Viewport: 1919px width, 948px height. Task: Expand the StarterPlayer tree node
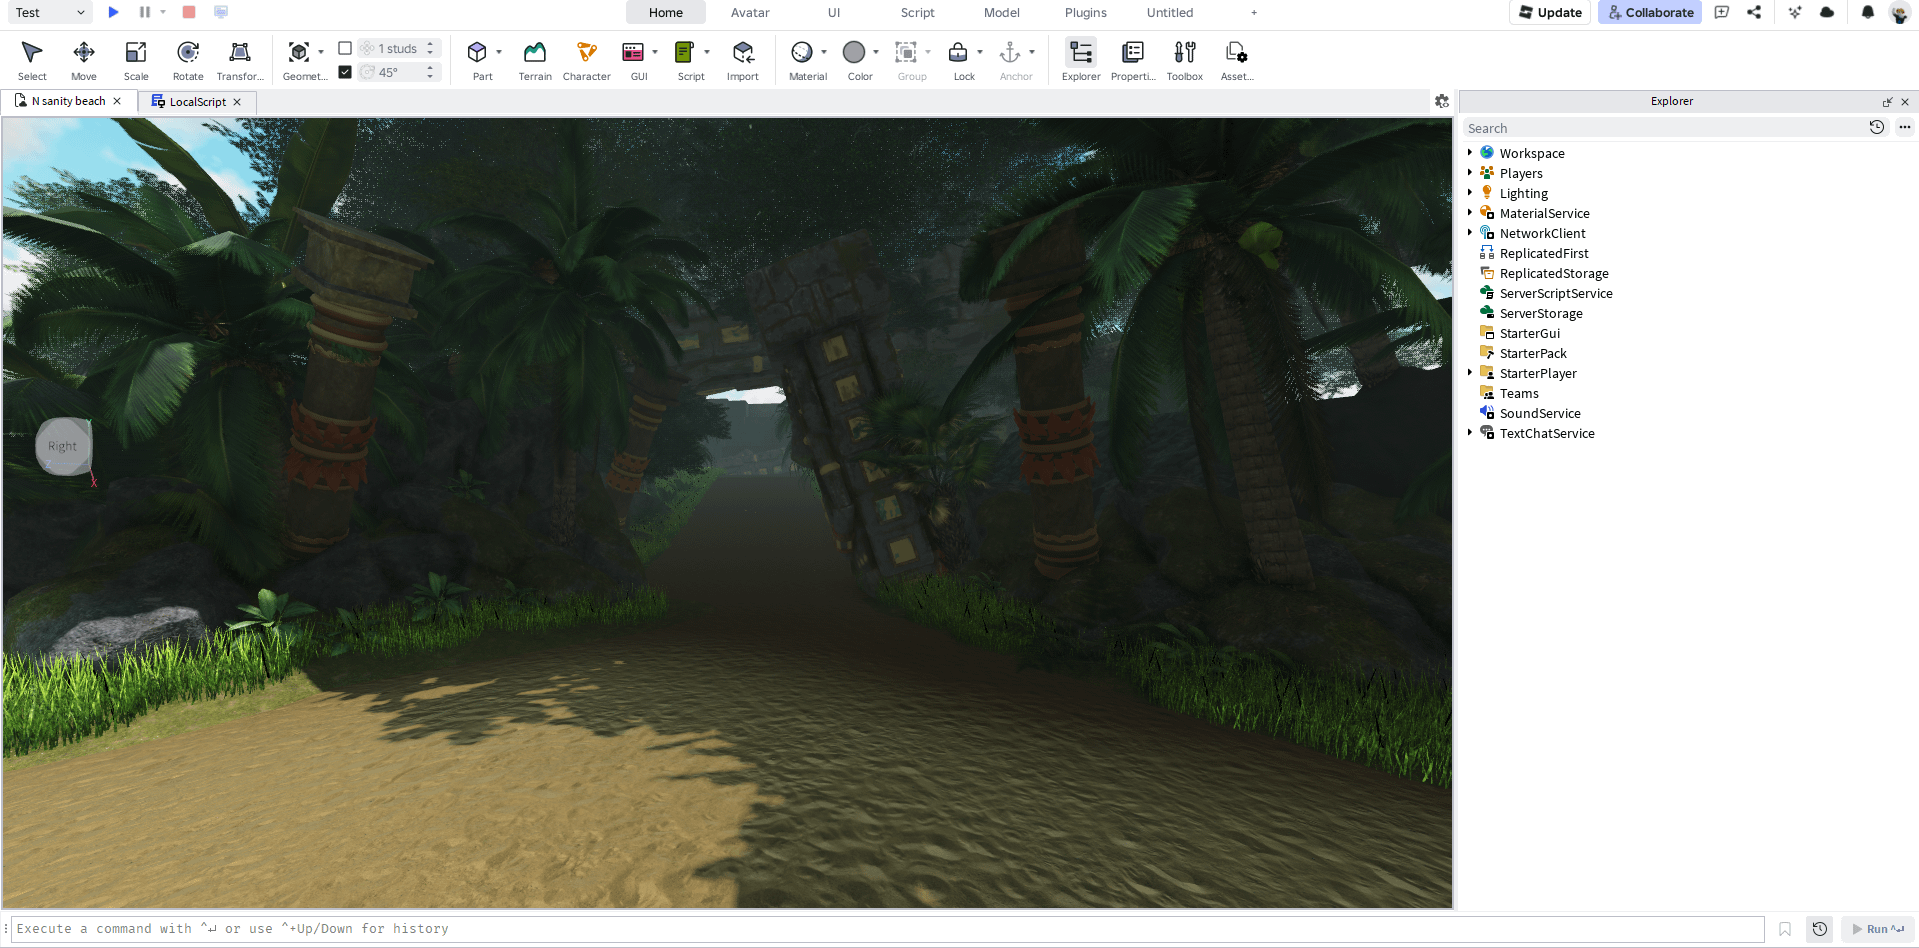coord(1470,373)
